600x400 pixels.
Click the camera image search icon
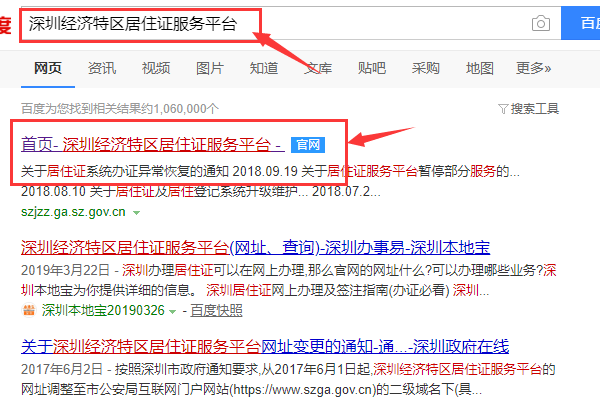pyautogui.click(x=541, y=23)
